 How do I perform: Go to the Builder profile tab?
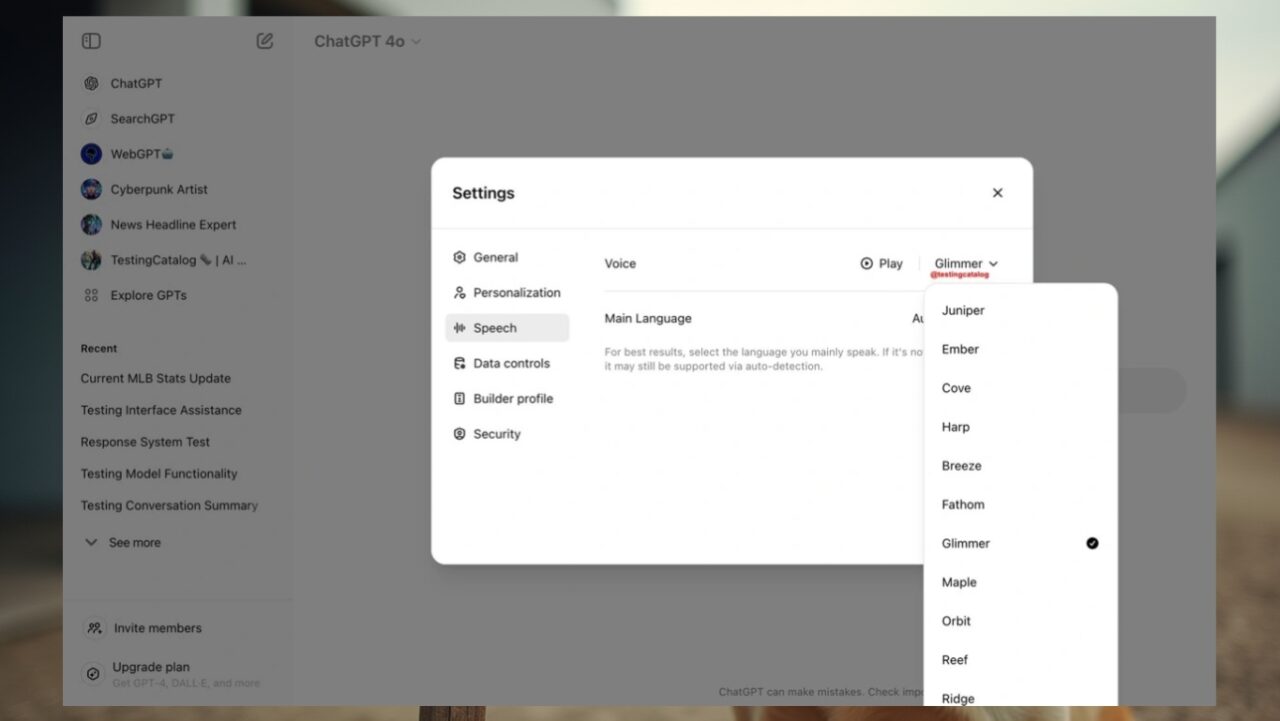coord(507,398)
